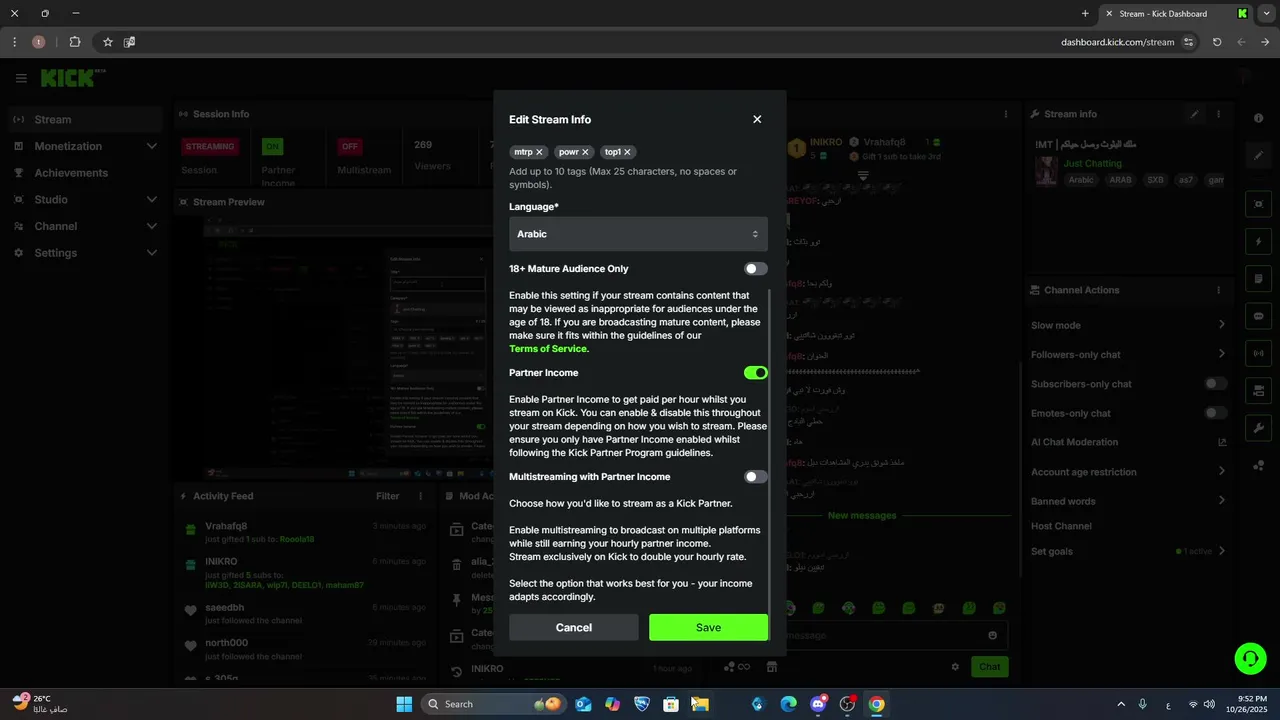This screenshot has height=720, width=1280.
Task: Toggle Subscribers-only chat
Action: coord(1216,384)
